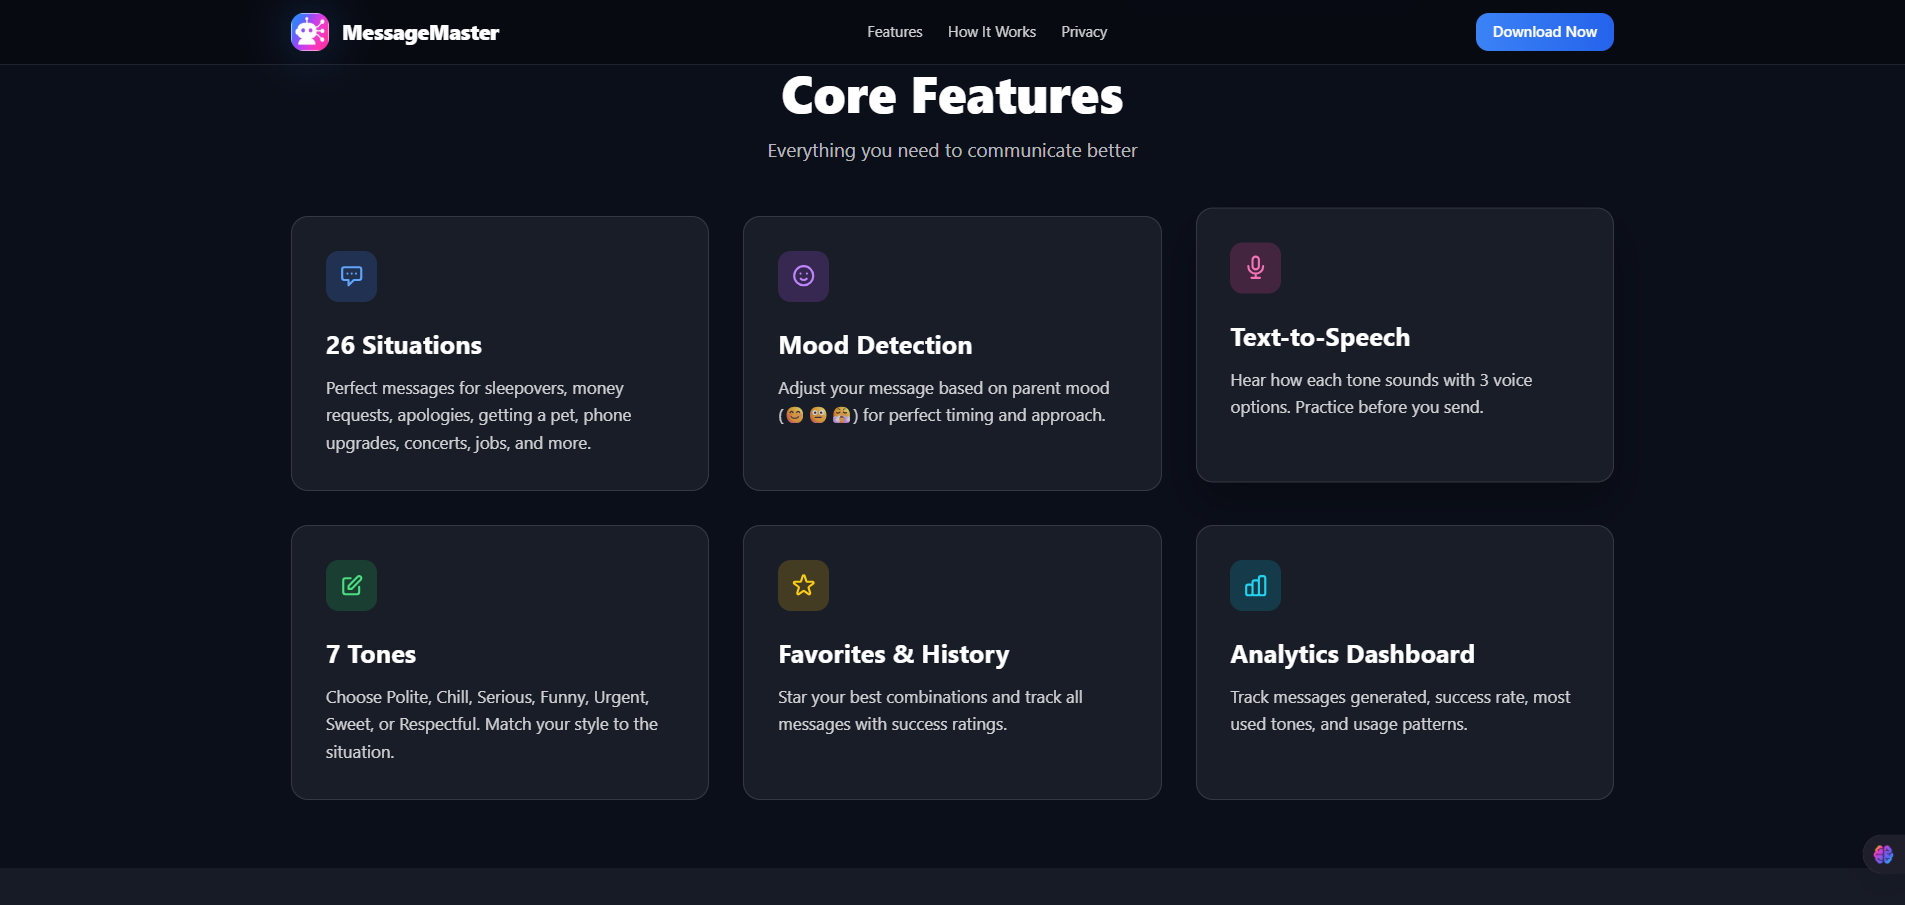
Task: Click the MessageMaster brand name
Action: tap(420, 33)
